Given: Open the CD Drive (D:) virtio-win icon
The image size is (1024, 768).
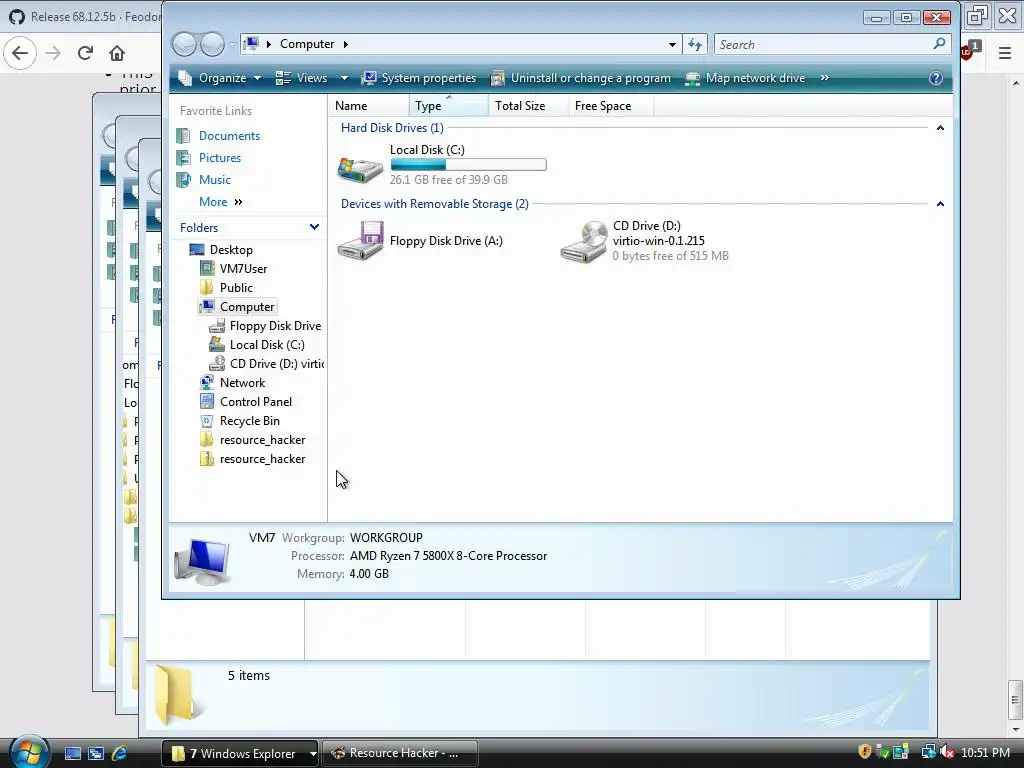Looking at the screenshot, I should click(x=583, y=242).
